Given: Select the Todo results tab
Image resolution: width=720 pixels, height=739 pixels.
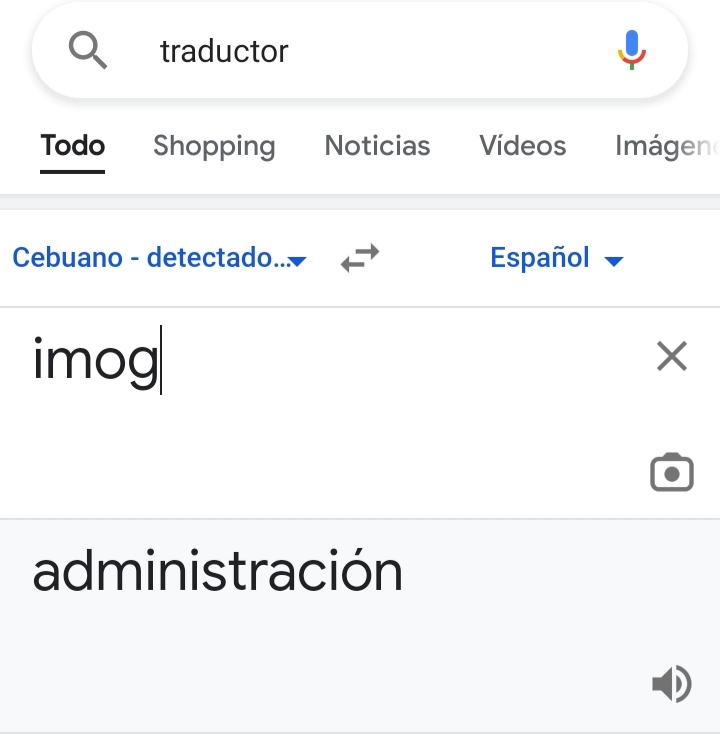Looking at the screenshot, I should [x=73, y=146].
